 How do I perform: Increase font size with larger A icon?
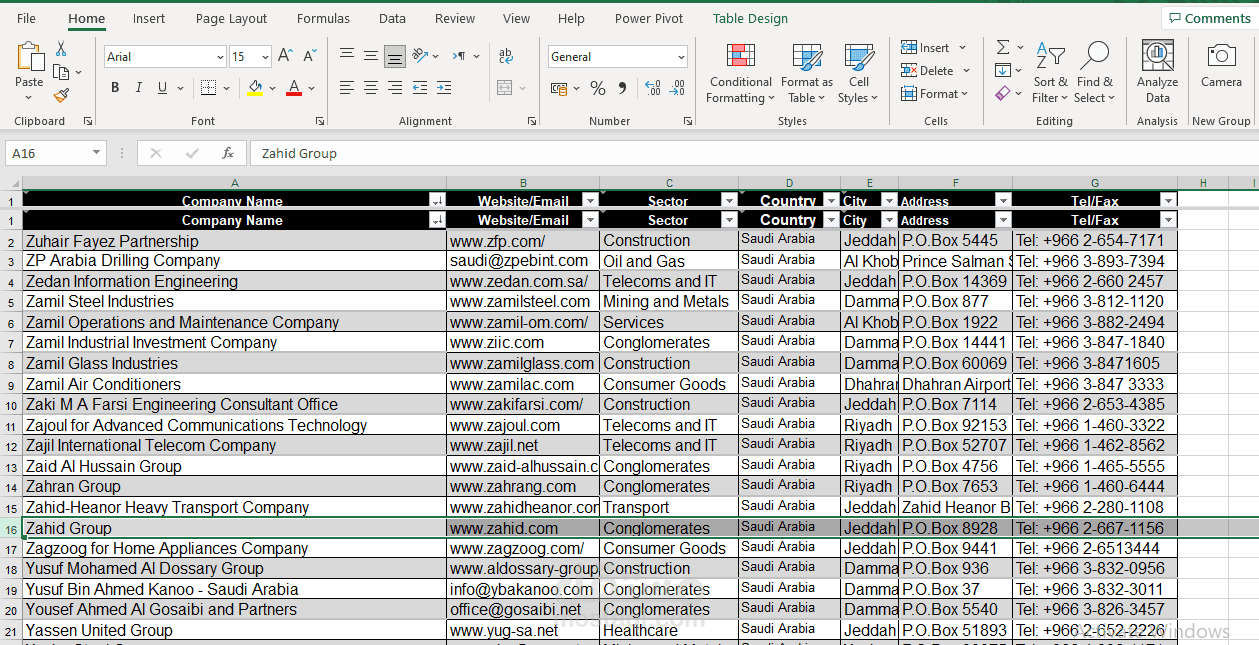point(285,56)
